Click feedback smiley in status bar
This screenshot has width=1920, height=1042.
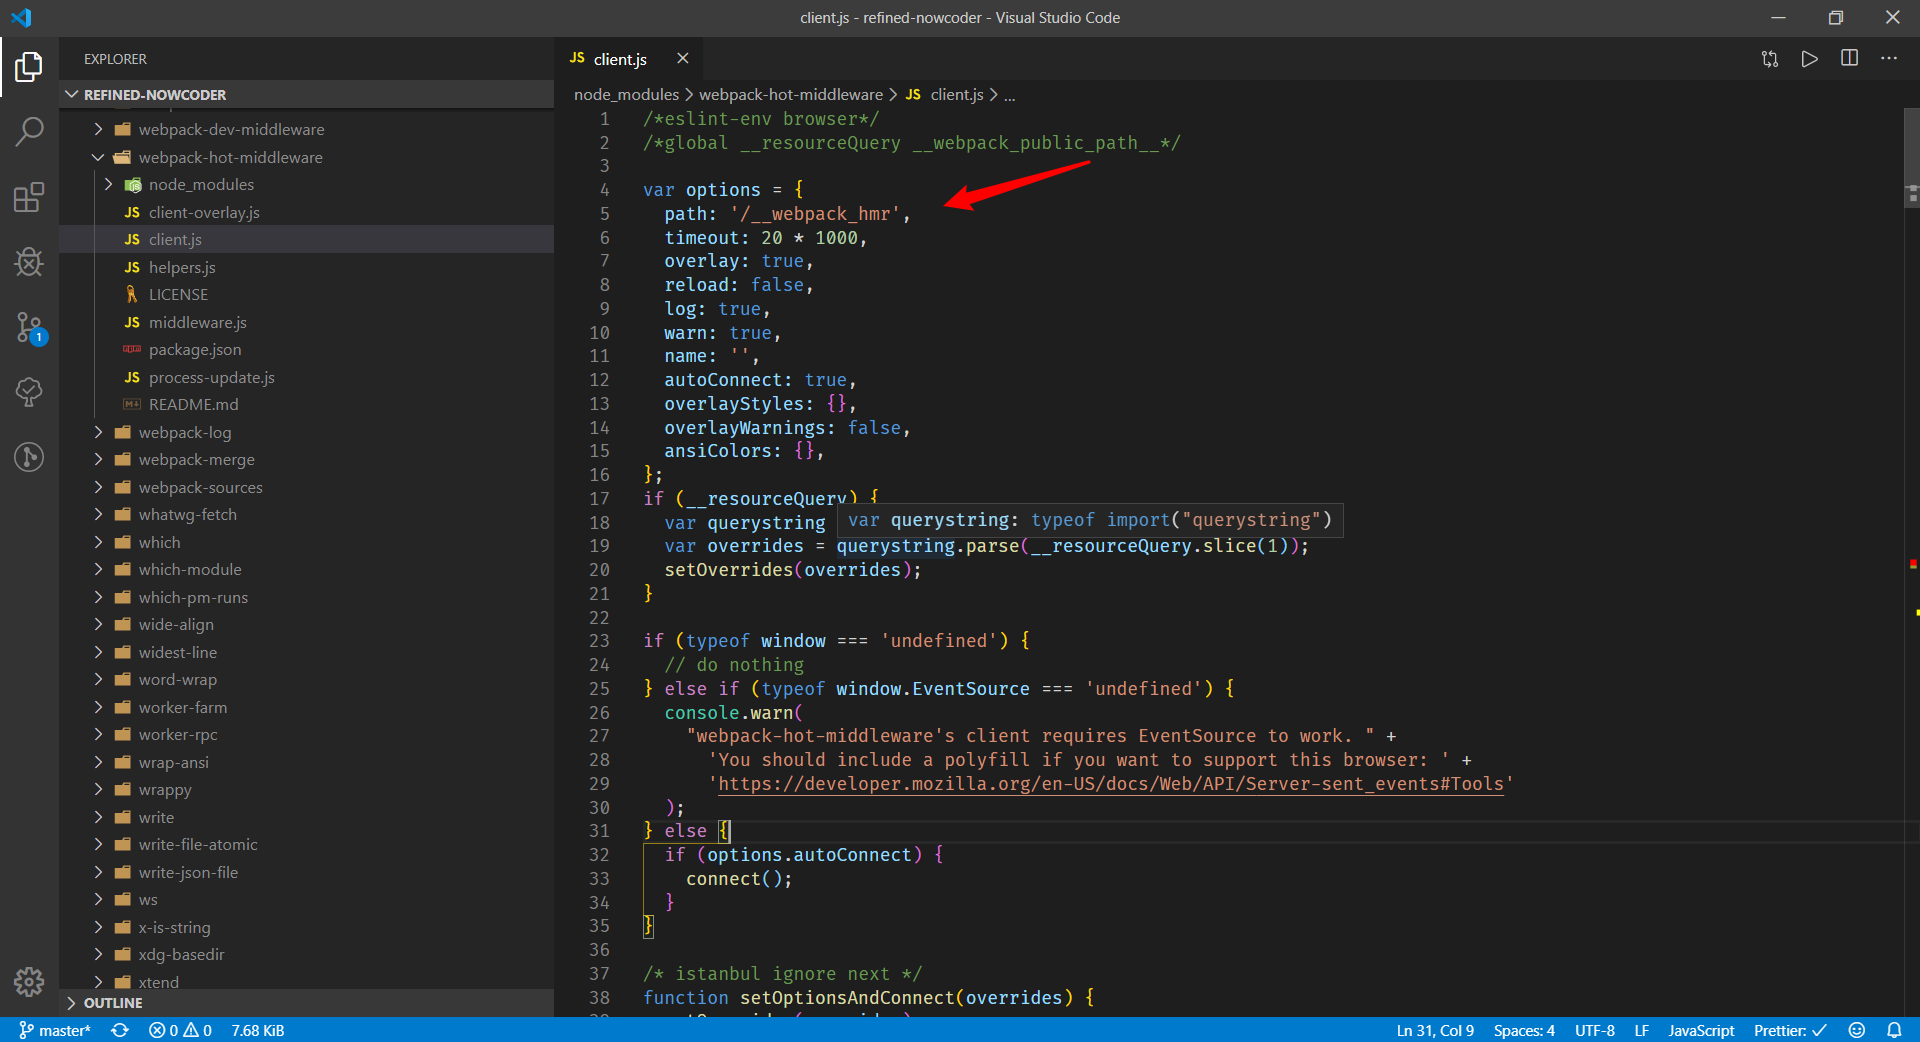[1857, 1030]
